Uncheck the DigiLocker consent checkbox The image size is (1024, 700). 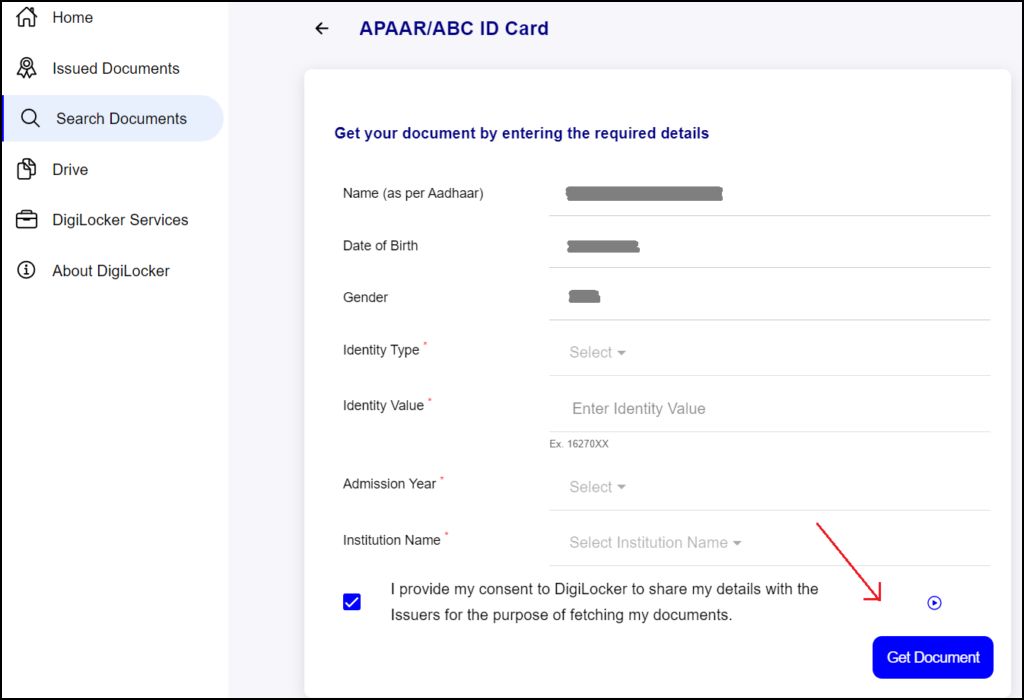point(352,601)
